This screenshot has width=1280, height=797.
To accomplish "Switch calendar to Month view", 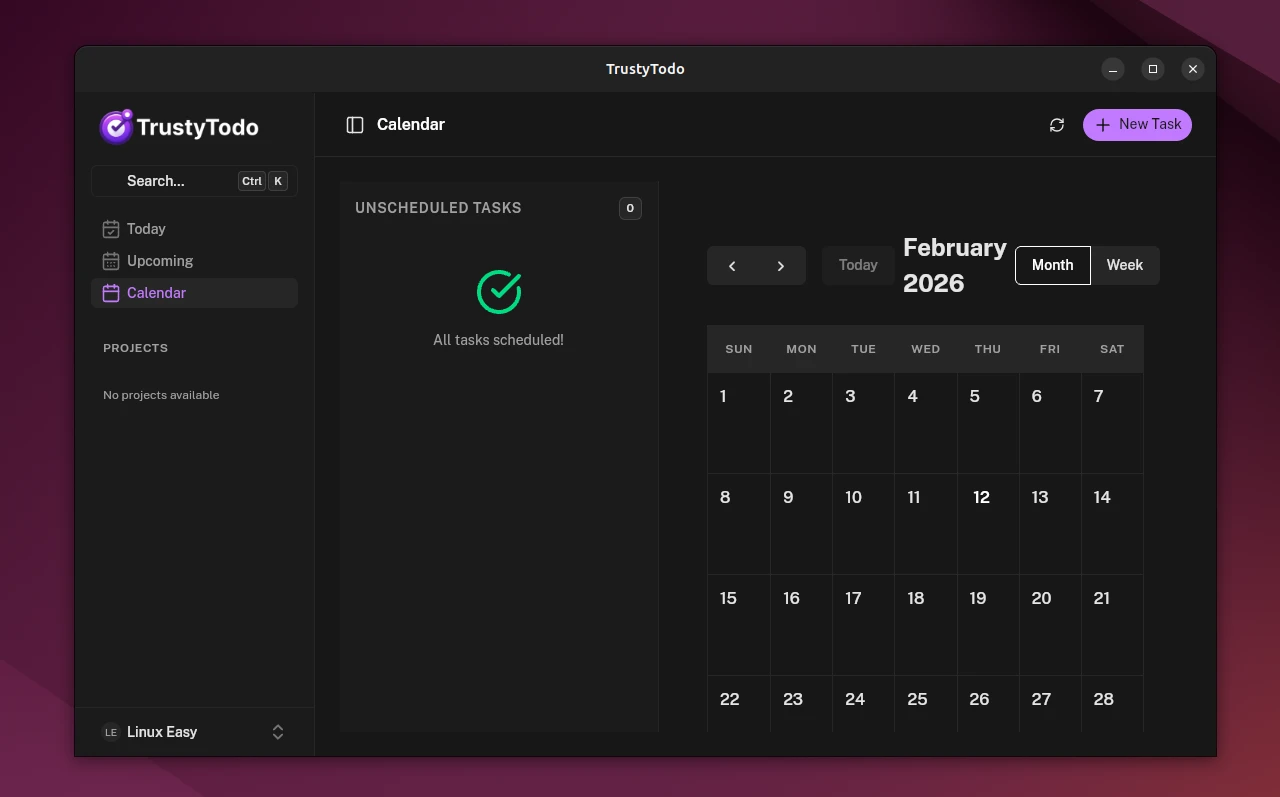I will coord(1052,265).
